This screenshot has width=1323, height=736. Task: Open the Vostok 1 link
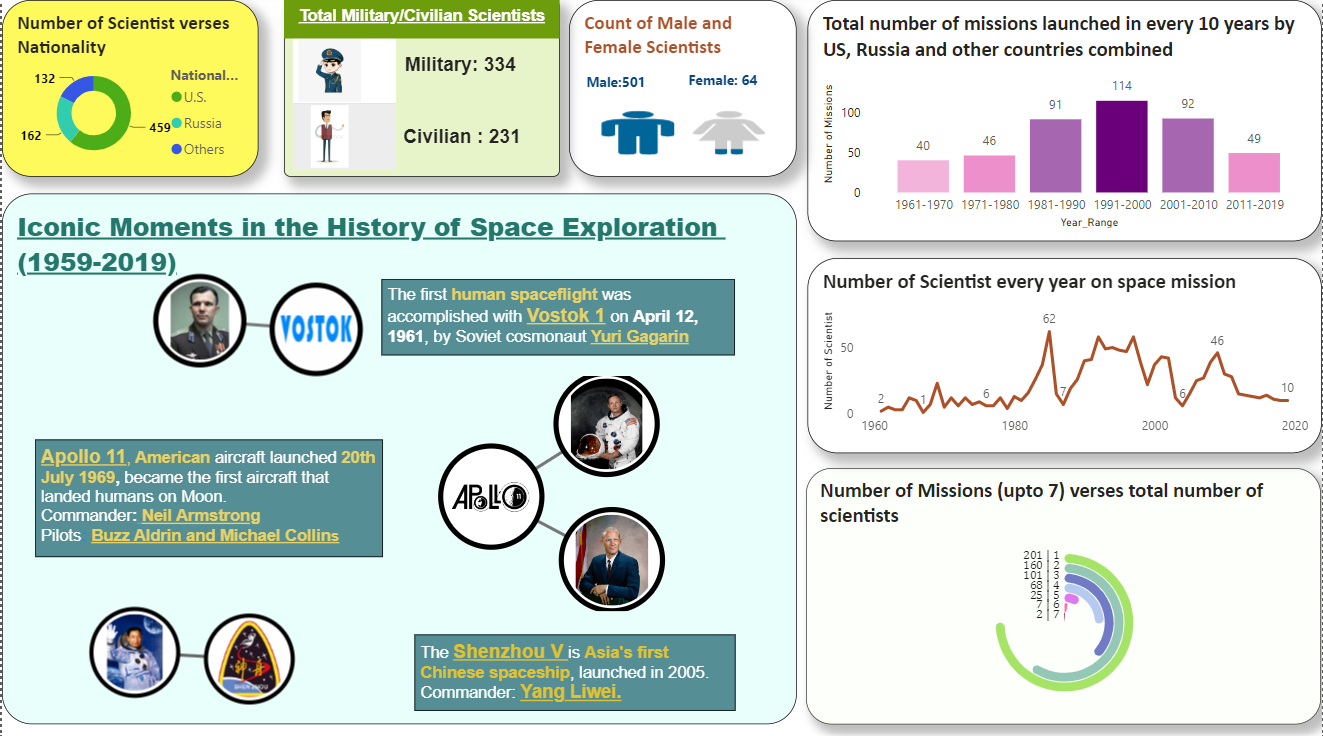567,315
